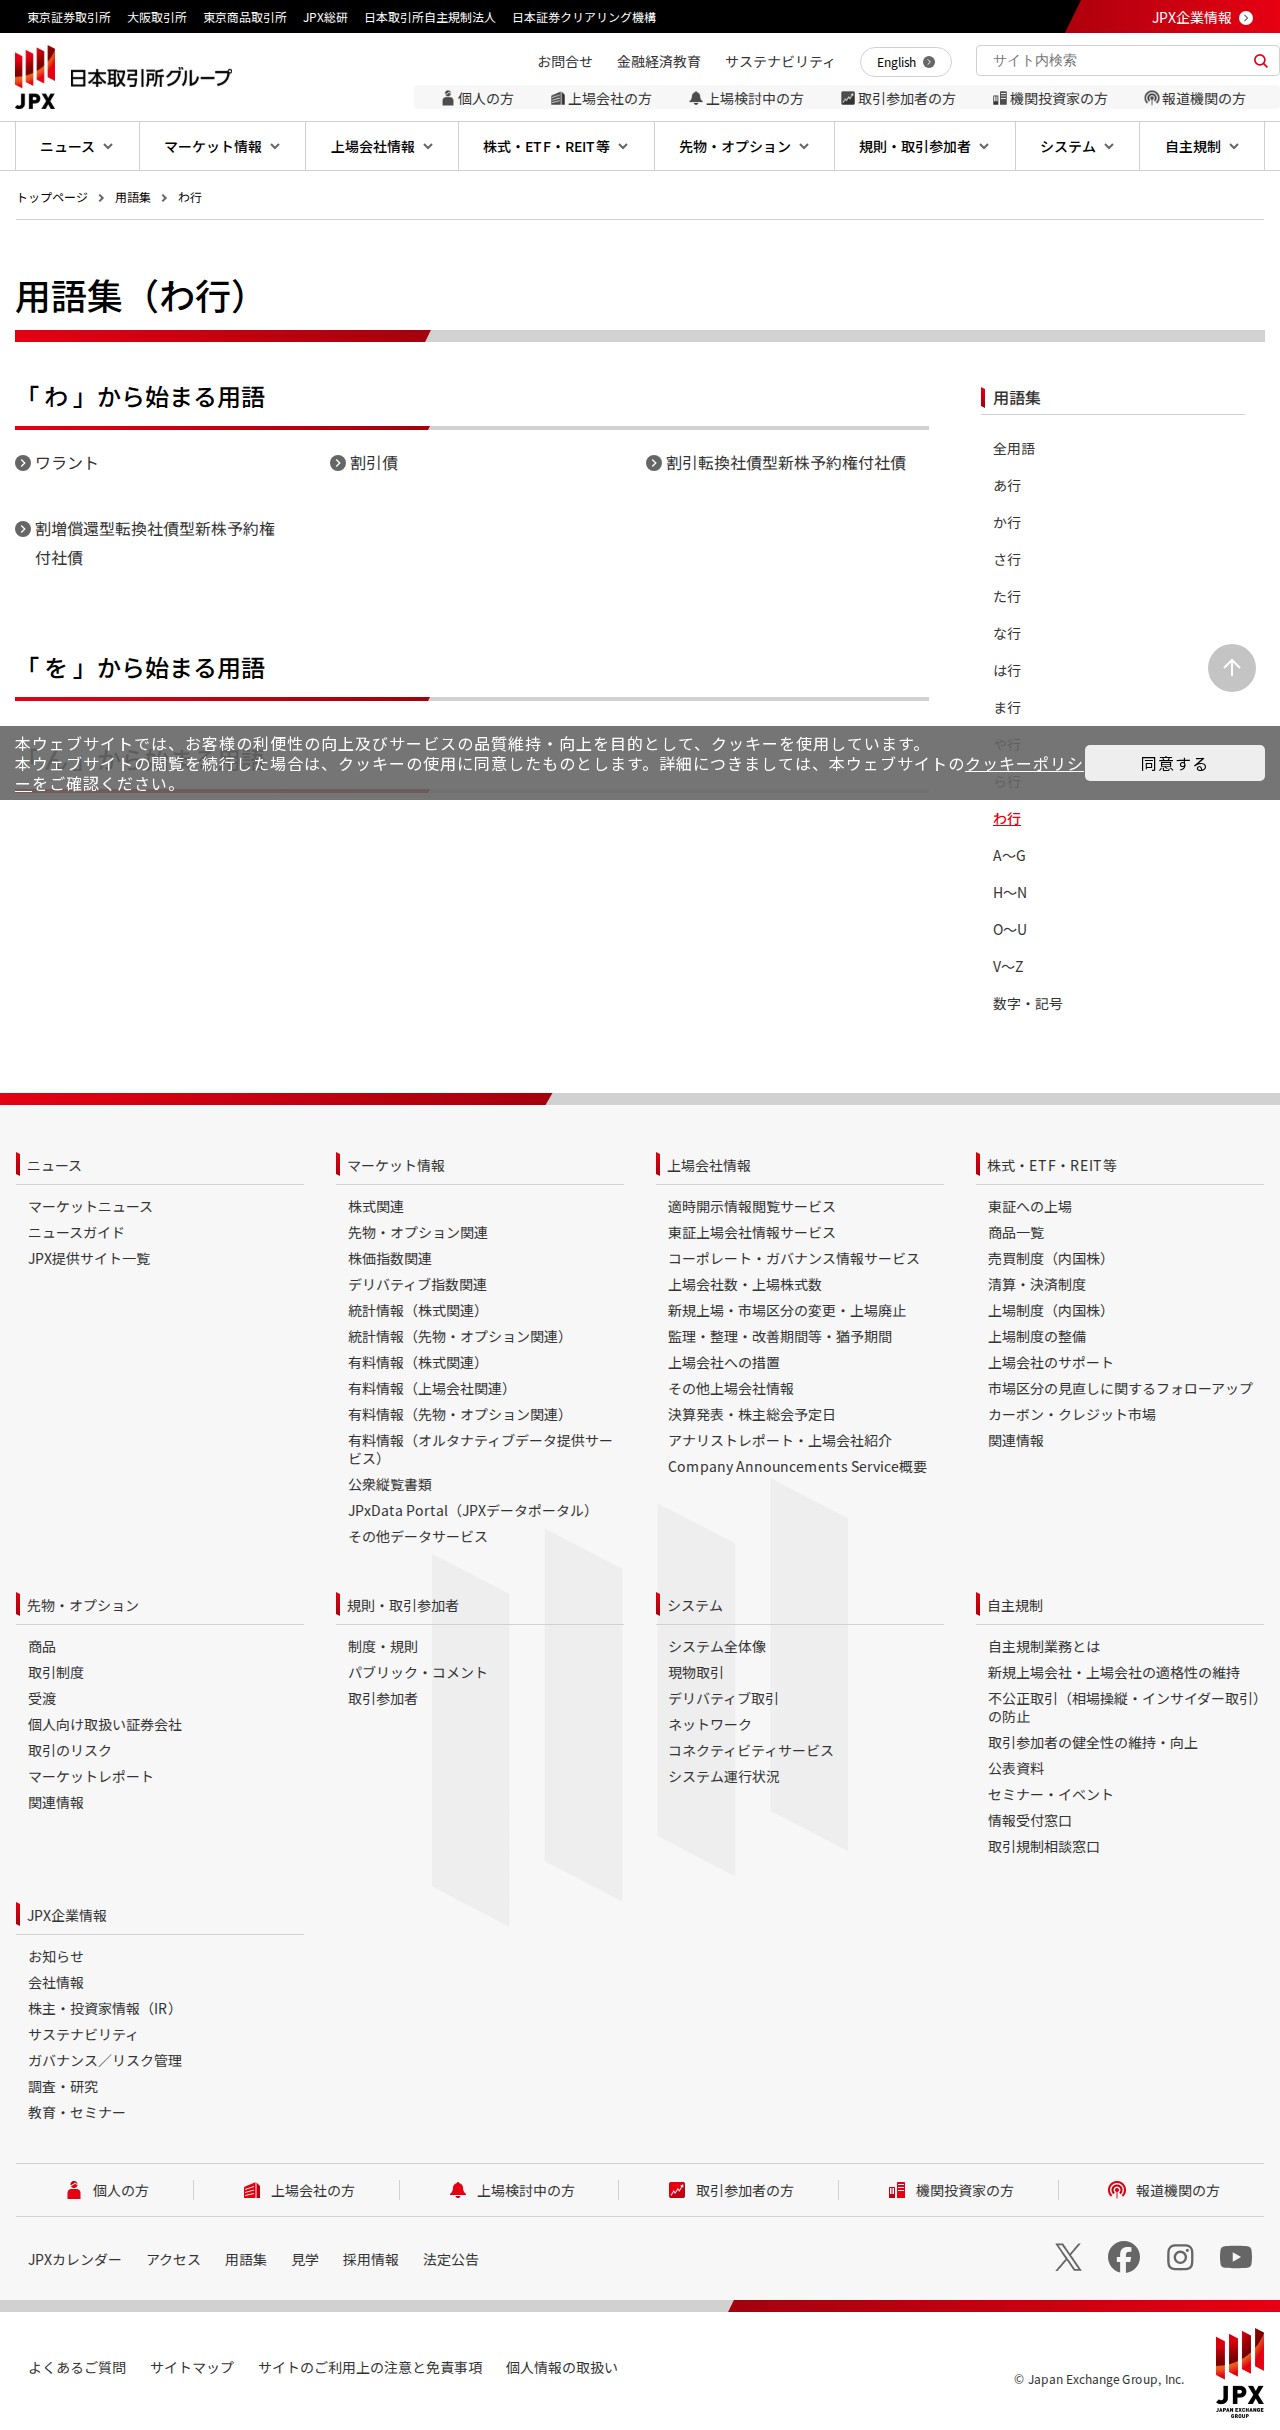This screenshot has height=2430, width=1280.
Task: Open the サステナビリティ header link
Action: click(780, 62)
